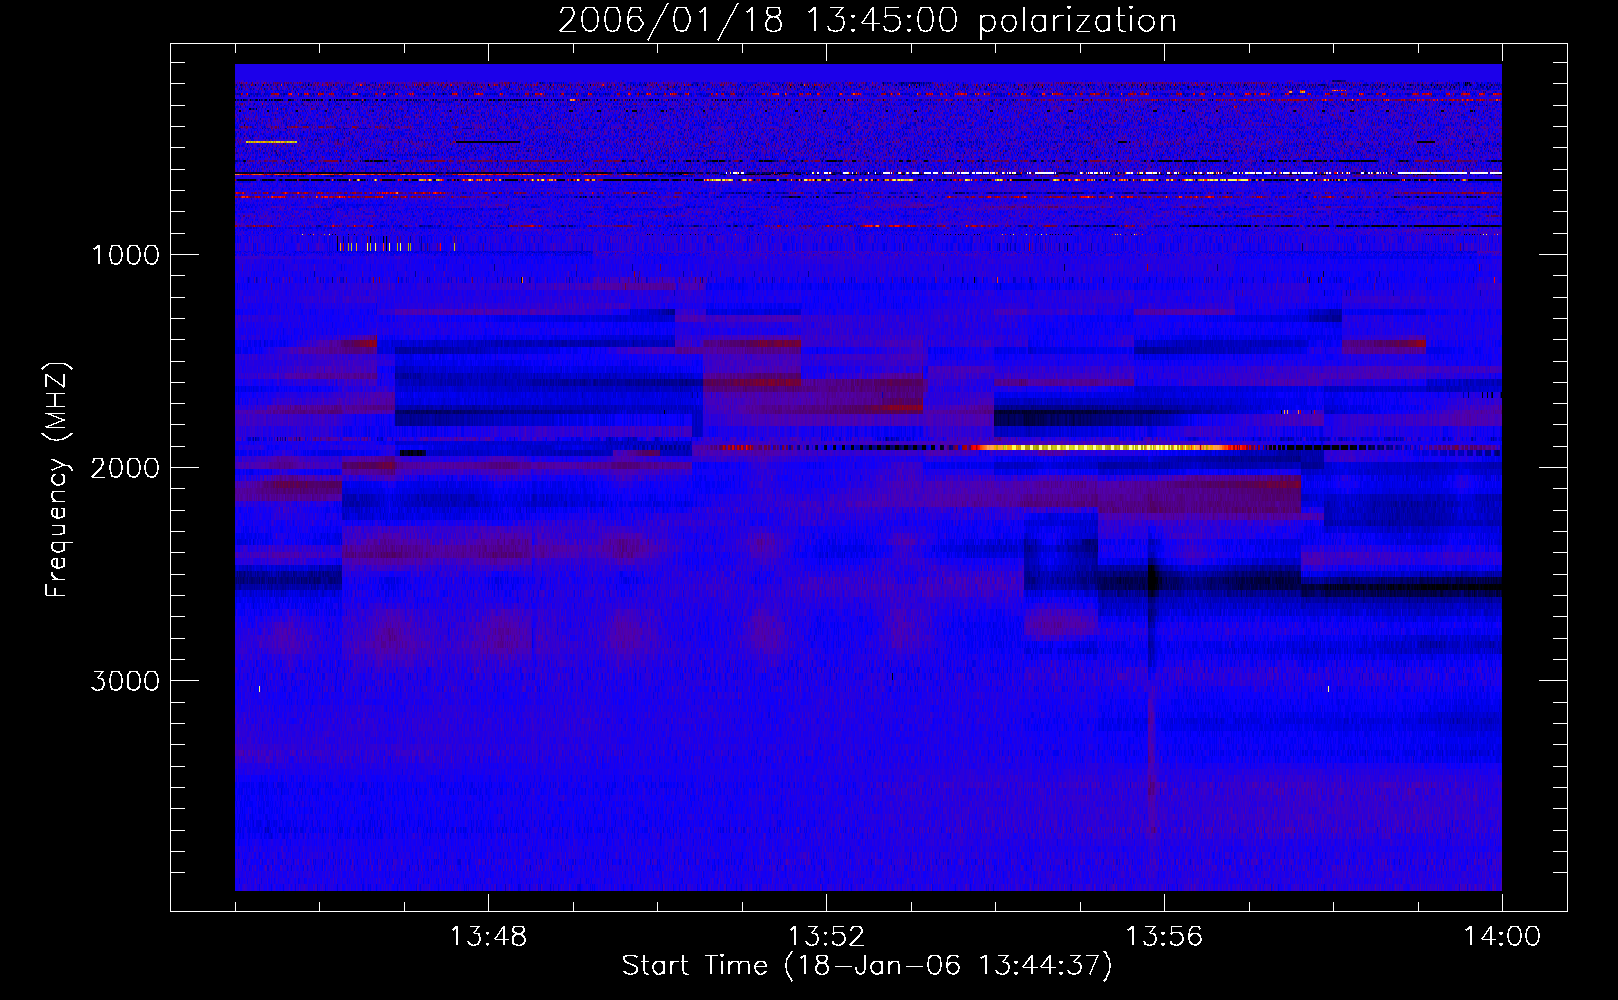Click the 13:52 time tick label

click(826, 937)
